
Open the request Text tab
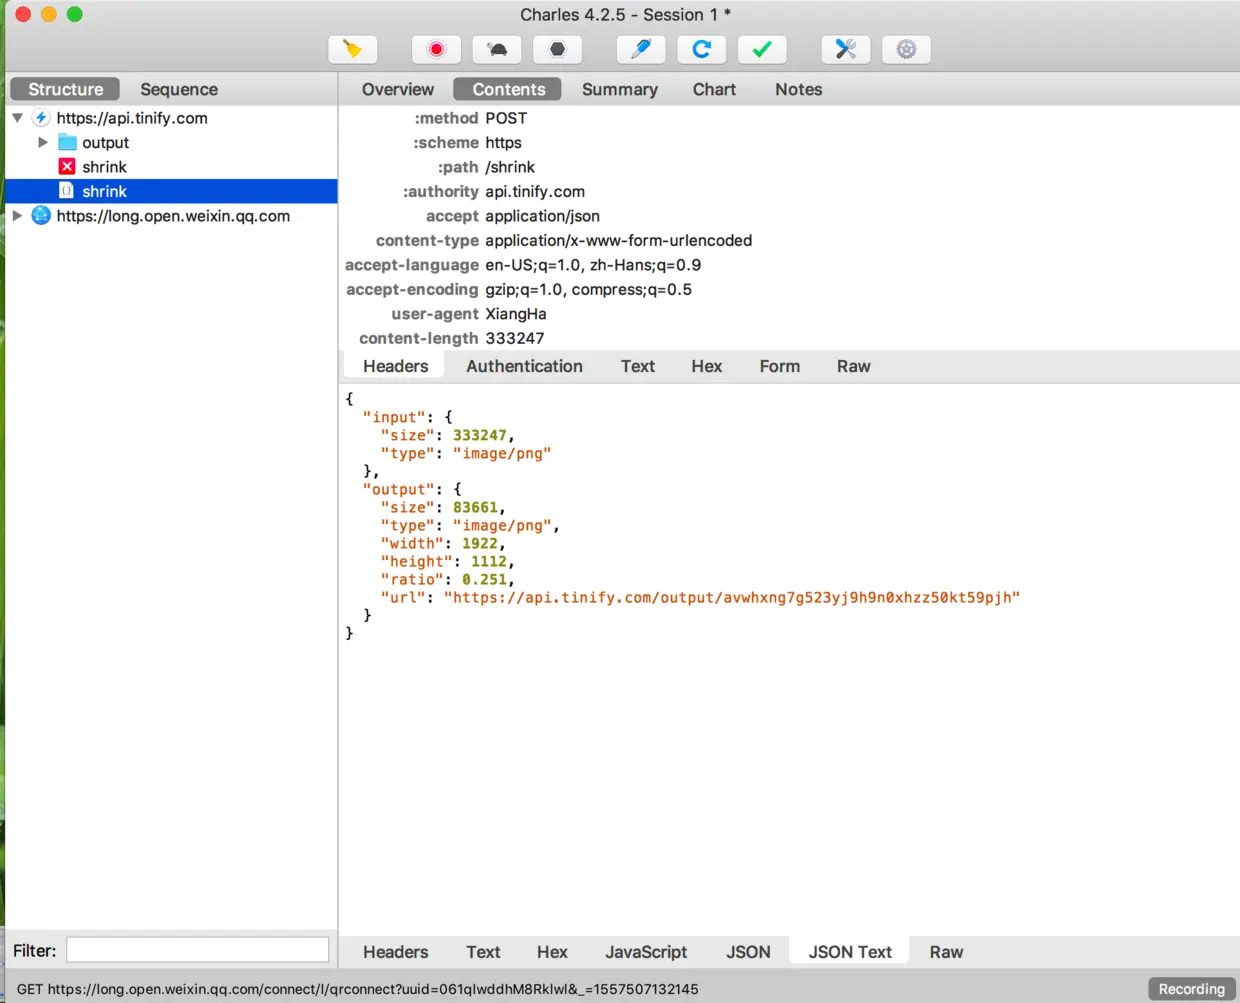click(638, 366)
